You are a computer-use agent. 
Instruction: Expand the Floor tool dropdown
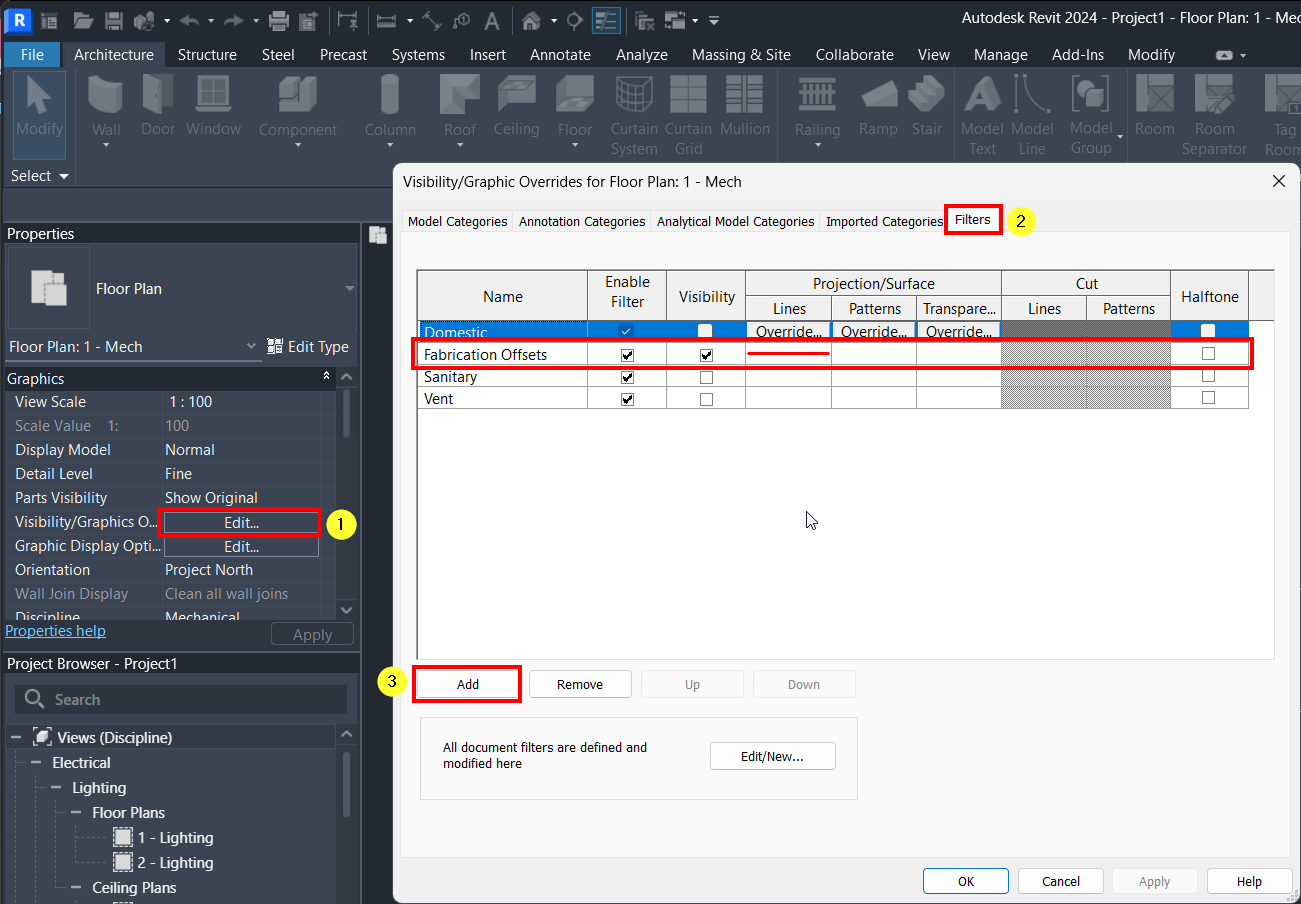point(574,143)
